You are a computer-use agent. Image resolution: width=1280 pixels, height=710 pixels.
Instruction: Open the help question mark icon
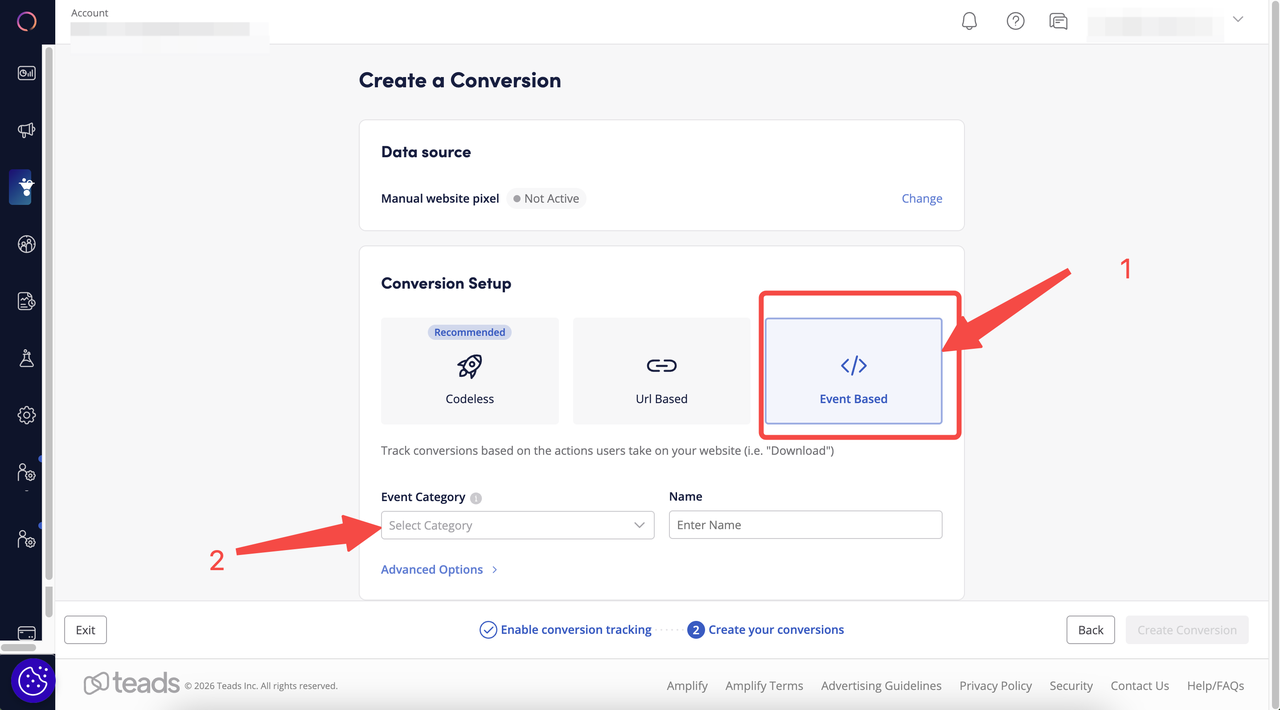pyautogui.click(x=1015, y=21)
